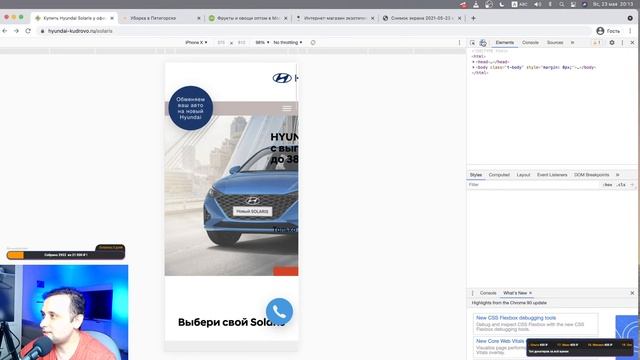Open the New CSS Flexbox debugging tools link
The height and width of the screenshot is (360, 640).
tap(516, 318)
